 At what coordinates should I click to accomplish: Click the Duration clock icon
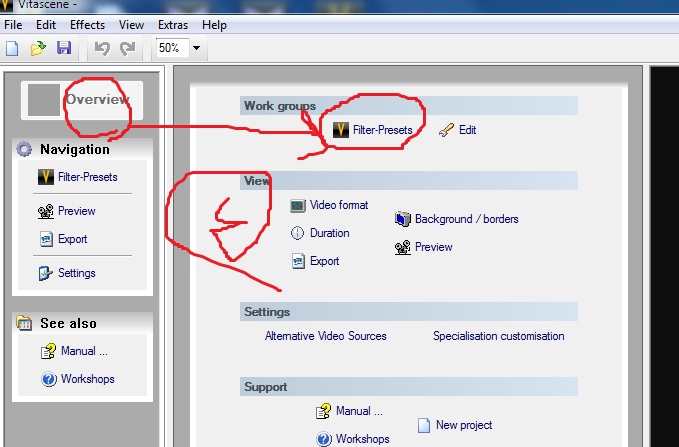pyautogui.click(x=297, y=233)
